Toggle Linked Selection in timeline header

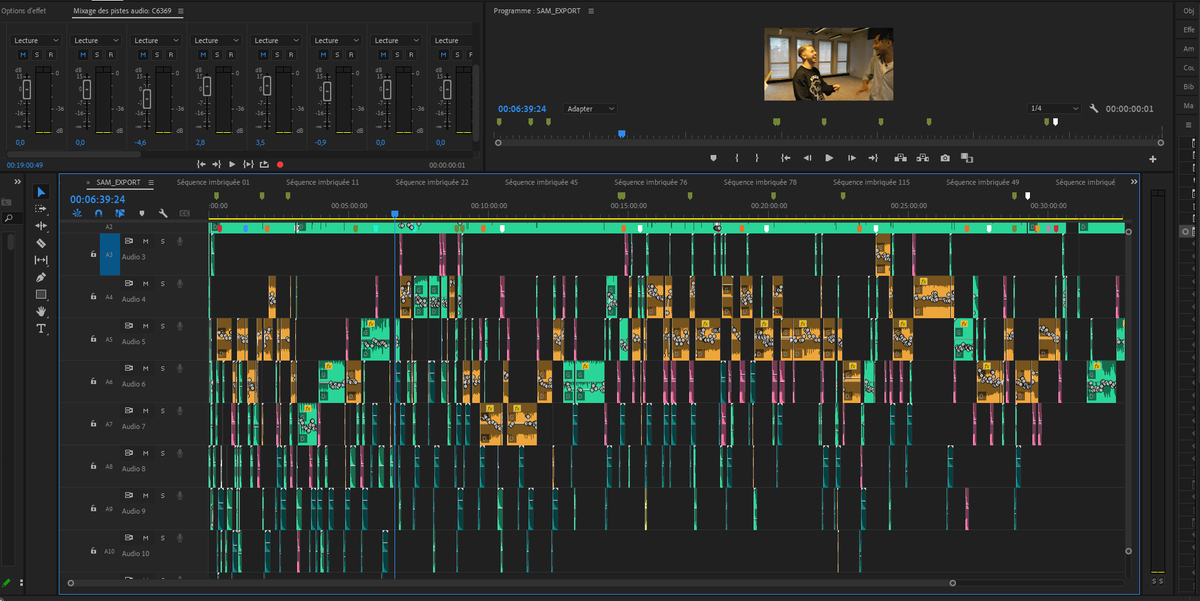click(119, 213)
